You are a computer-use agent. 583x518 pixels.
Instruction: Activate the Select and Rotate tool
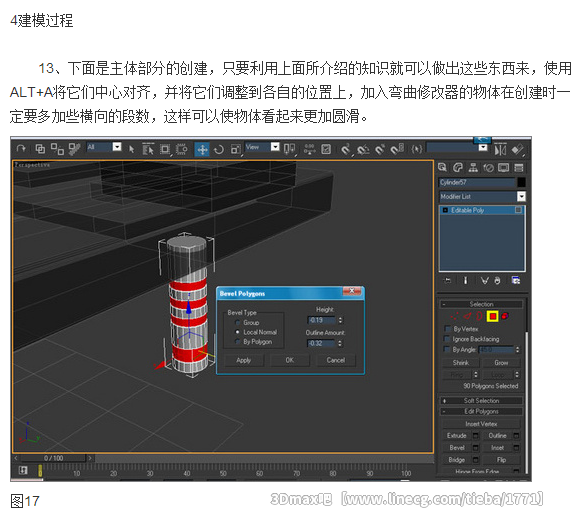click(x=219, y=149)
